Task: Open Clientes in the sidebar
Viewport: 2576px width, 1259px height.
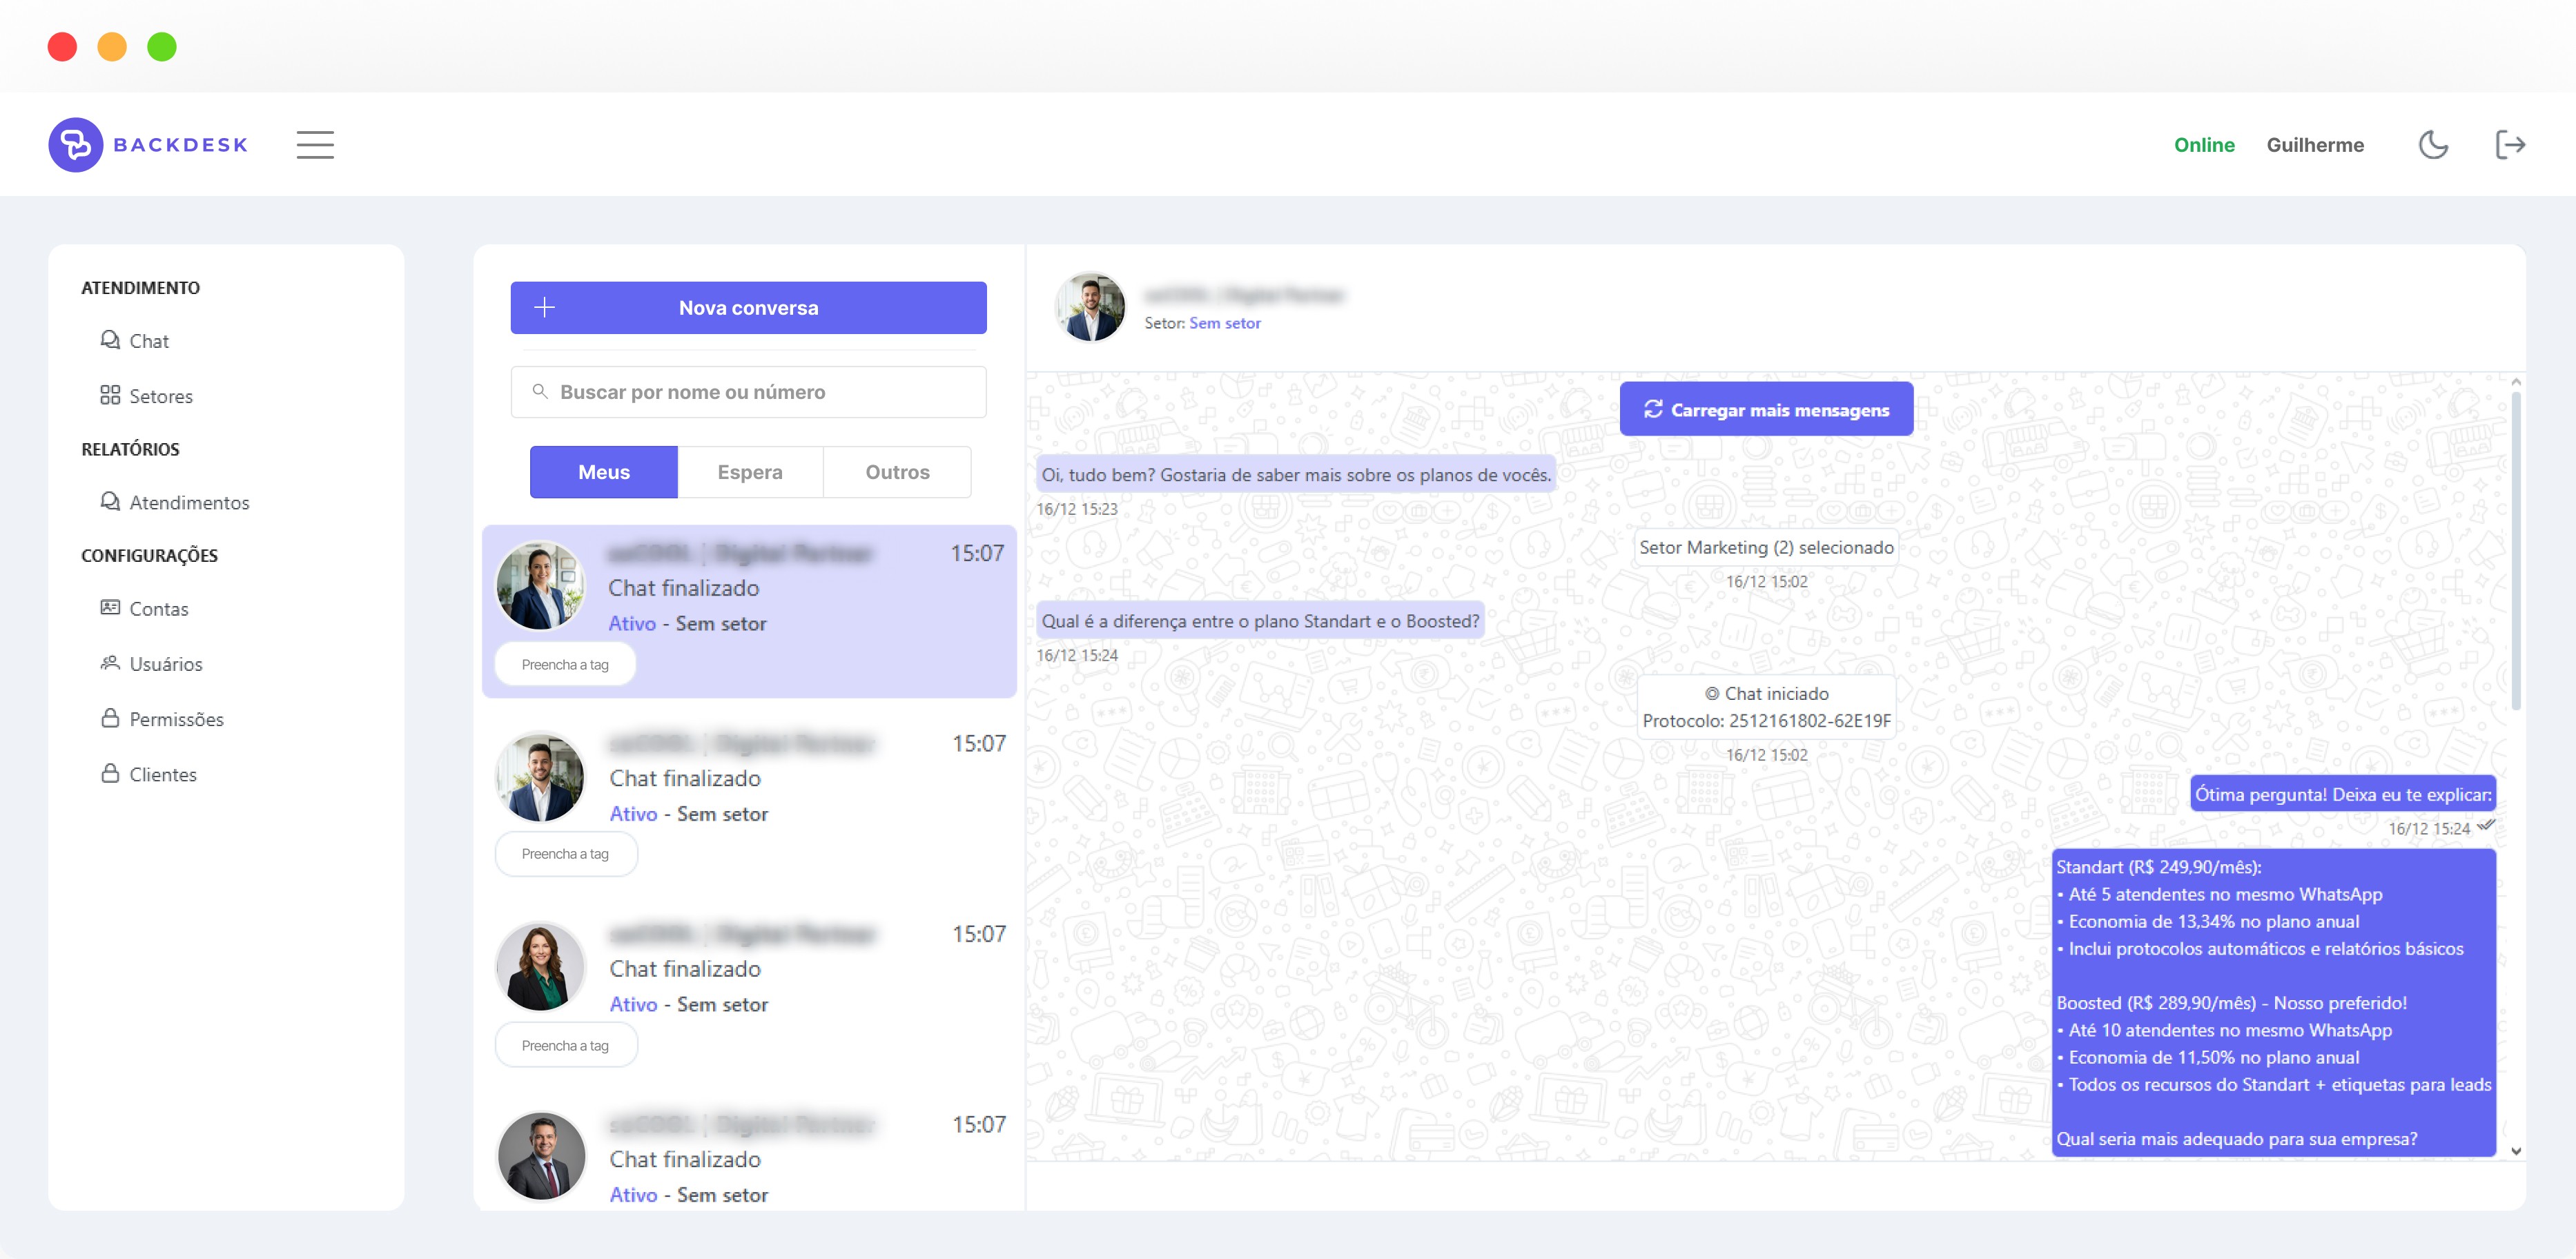Action: point(162,774)
